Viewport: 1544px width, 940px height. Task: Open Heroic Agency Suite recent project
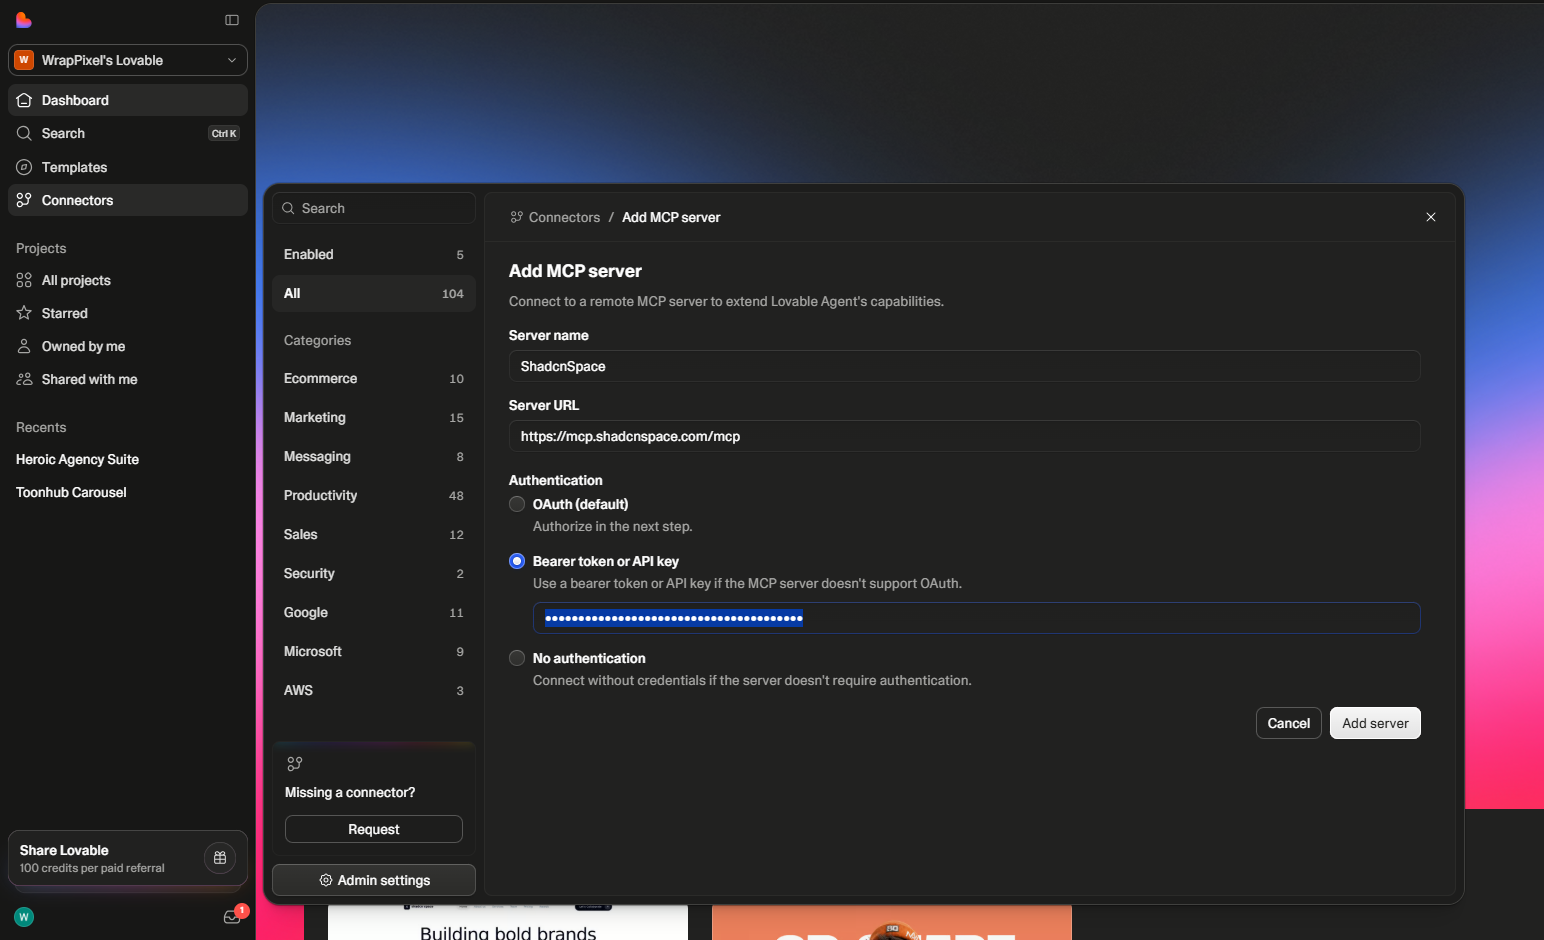tap(77, 459)
